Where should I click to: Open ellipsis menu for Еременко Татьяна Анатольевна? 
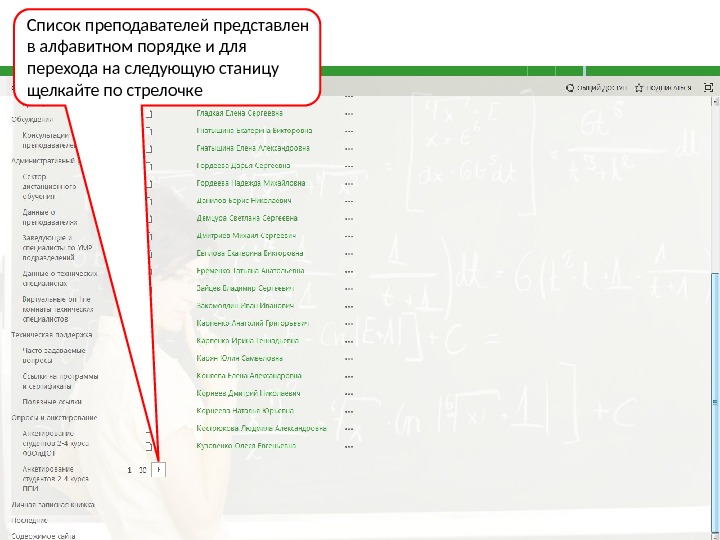click(349, 271)
